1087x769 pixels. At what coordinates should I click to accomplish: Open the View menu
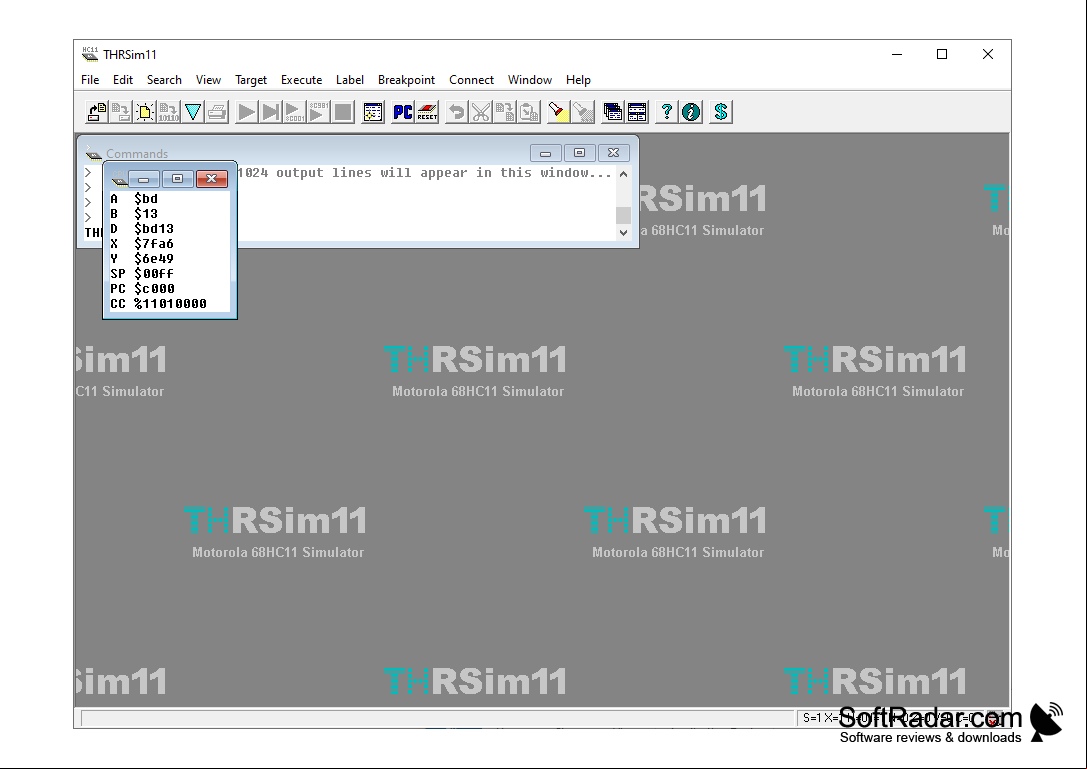coord(208,80)
